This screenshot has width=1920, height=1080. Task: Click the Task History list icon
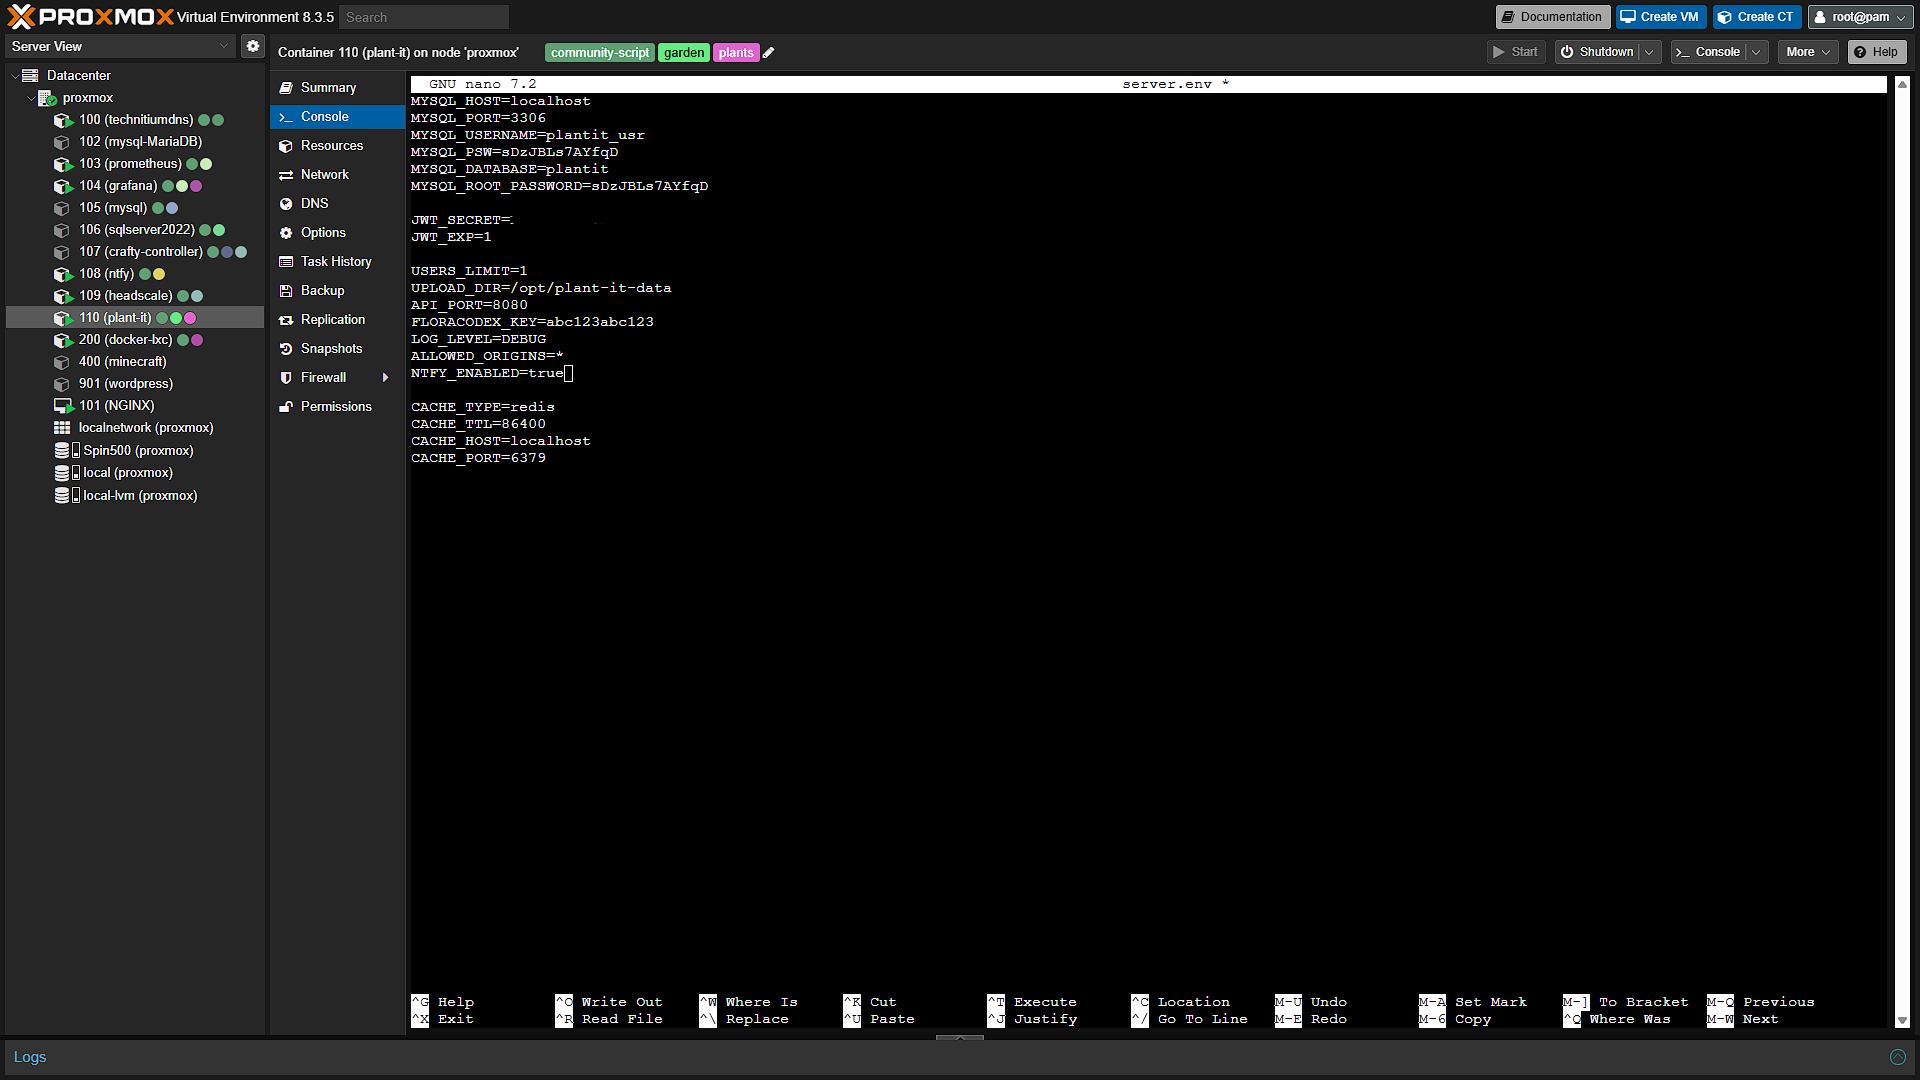pos(286,262)
